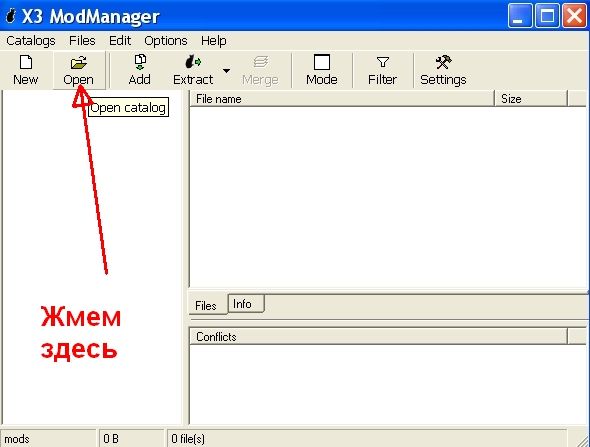The width and height of the screenshot is (590, 447).
Task: Click the X3 ModManager title bar icon
Action: (11, 16)
